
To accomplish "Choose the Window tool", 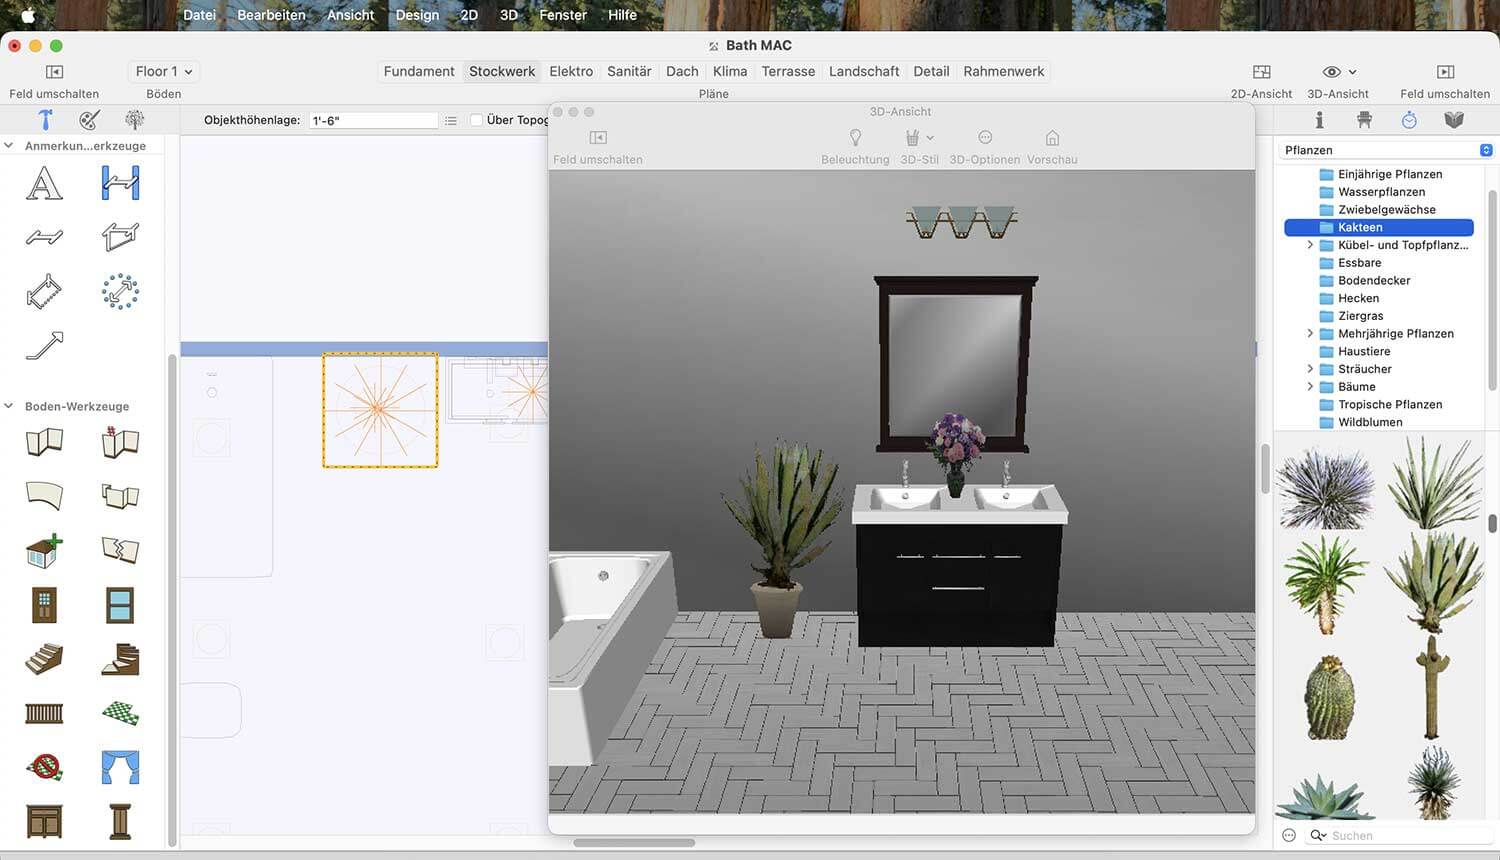I will pyautogui.click(x=120, y=605).
